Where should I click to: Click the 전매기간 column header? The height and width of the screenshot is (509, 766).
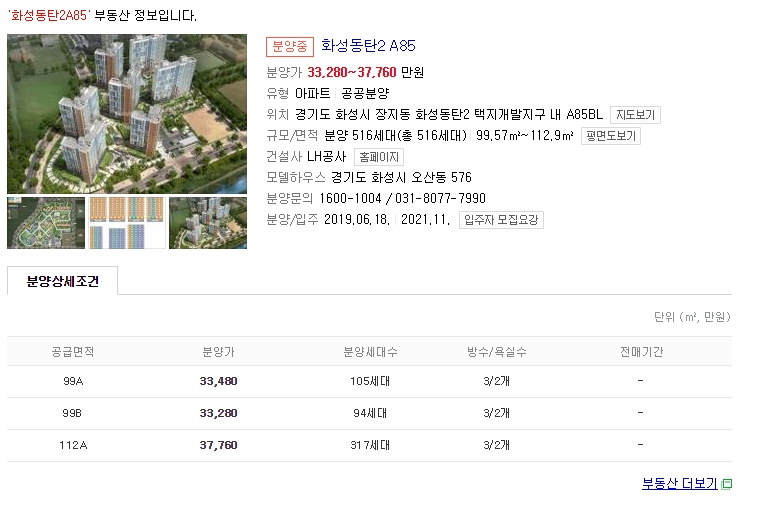click(x=641, y=352)
